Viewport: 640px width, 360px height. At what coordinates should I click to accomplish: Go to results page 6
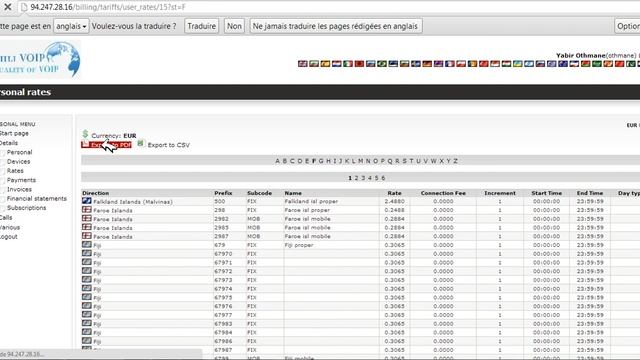[x=383, y=178]
